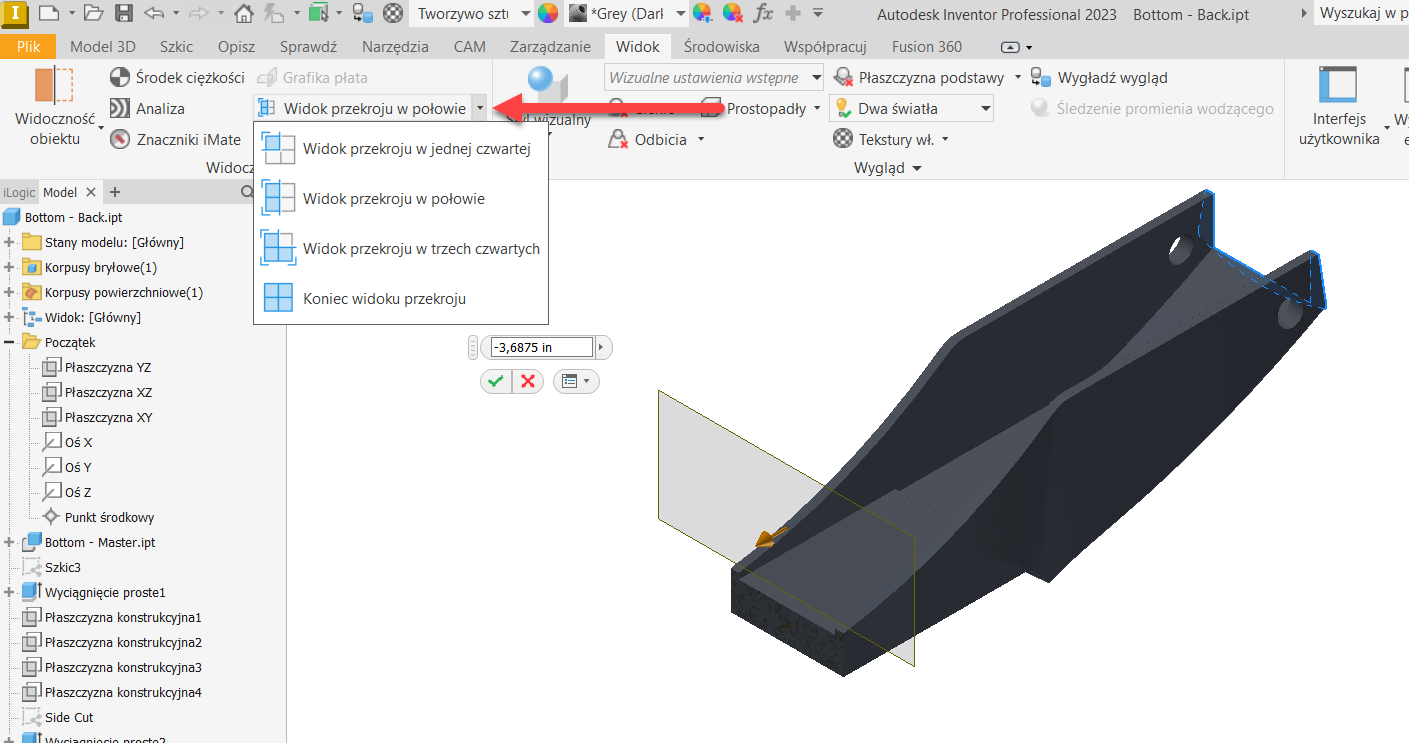Click the Znaczniki iMate icon

pos(120,140)
